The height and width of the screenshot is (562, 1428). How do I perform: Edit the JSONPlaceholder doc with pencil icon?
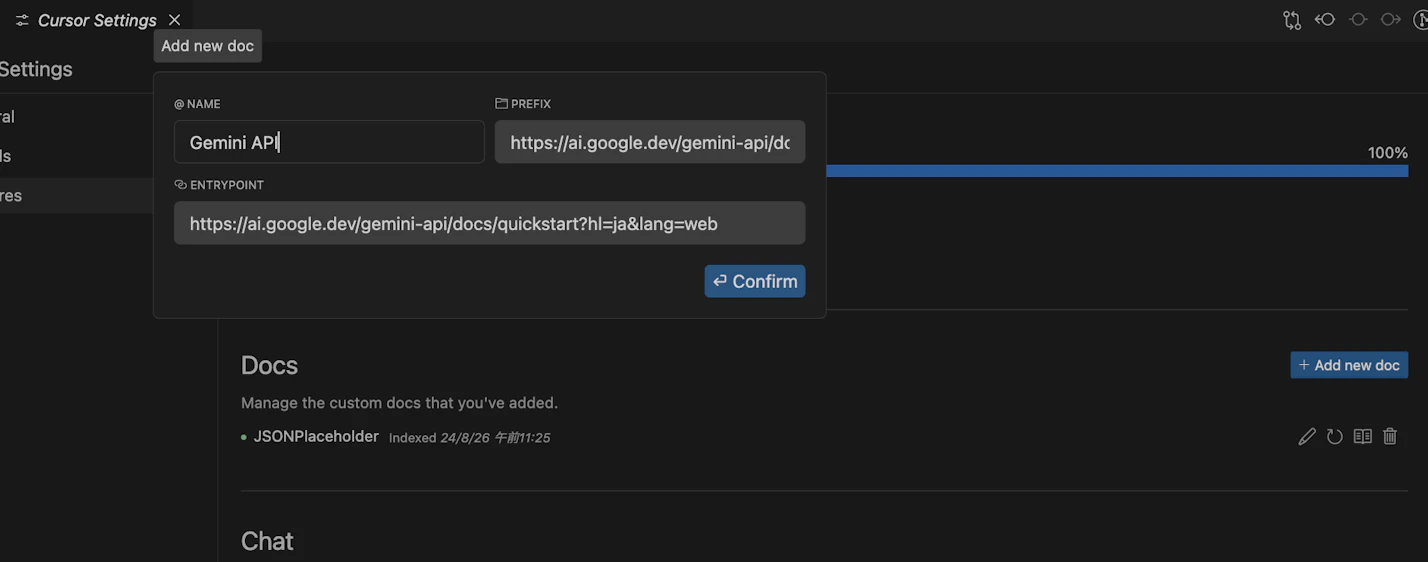(x=1307, y=437)
